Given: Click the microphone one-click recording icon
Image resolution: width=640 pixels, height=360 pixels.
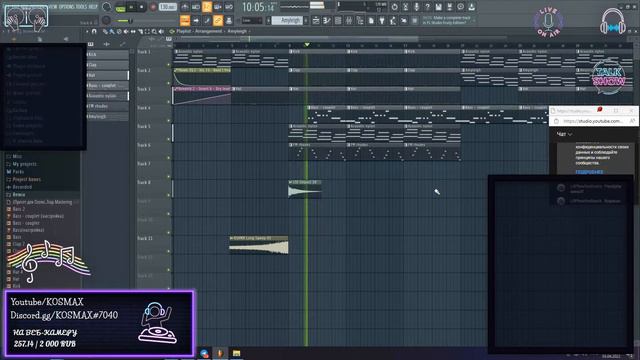Looking at the screenshot, I should (x=416, y=7).
